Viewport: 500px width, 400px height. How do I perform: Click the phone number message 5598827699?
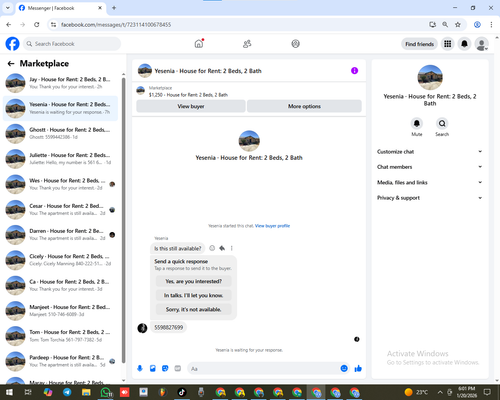click(168, 327)
